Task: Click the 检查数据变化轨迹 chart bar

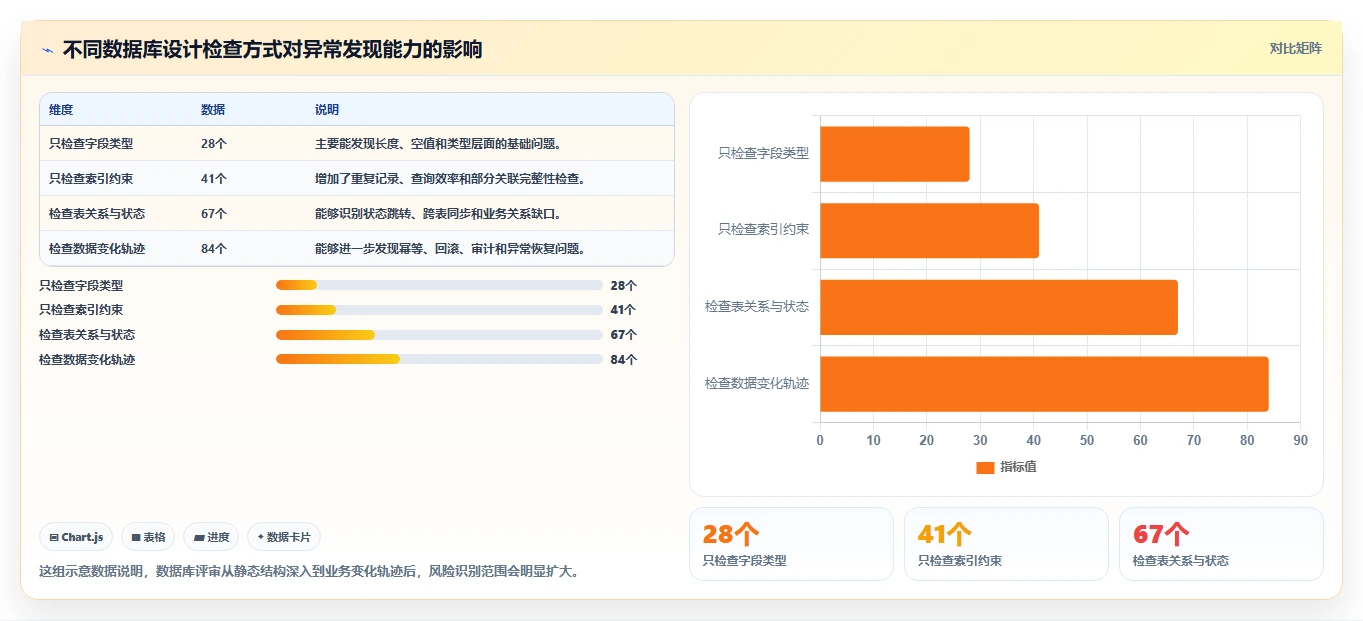Action: (x=1044, y=384)
